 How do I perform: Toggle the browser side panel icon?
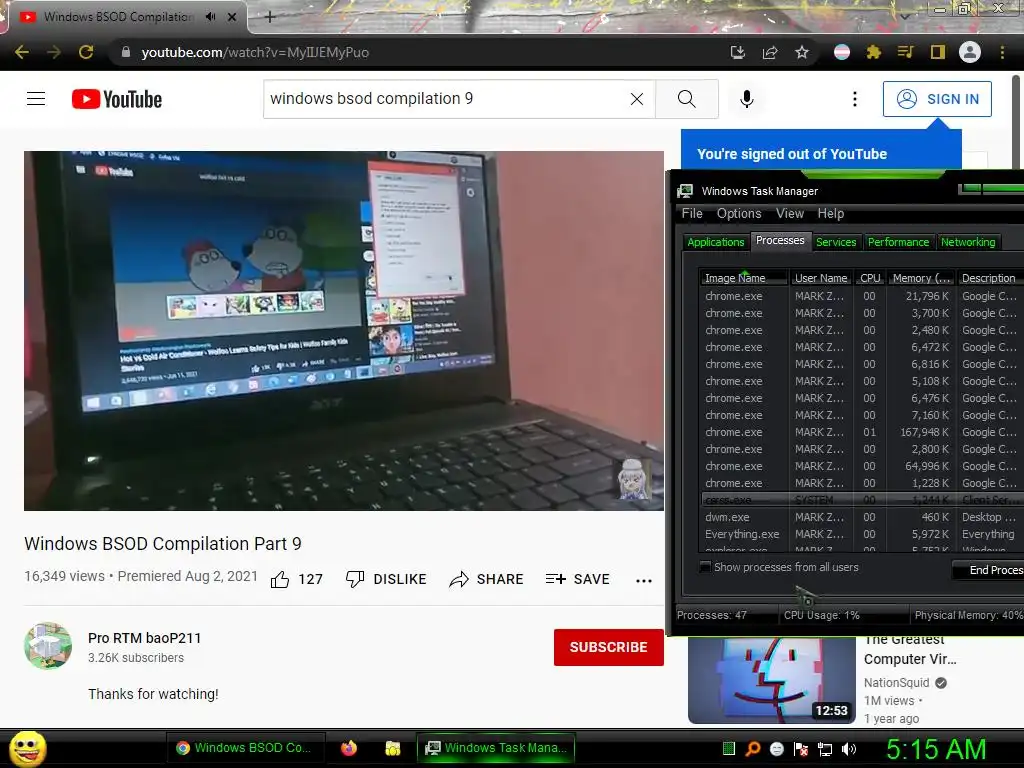tap(938, 52)
